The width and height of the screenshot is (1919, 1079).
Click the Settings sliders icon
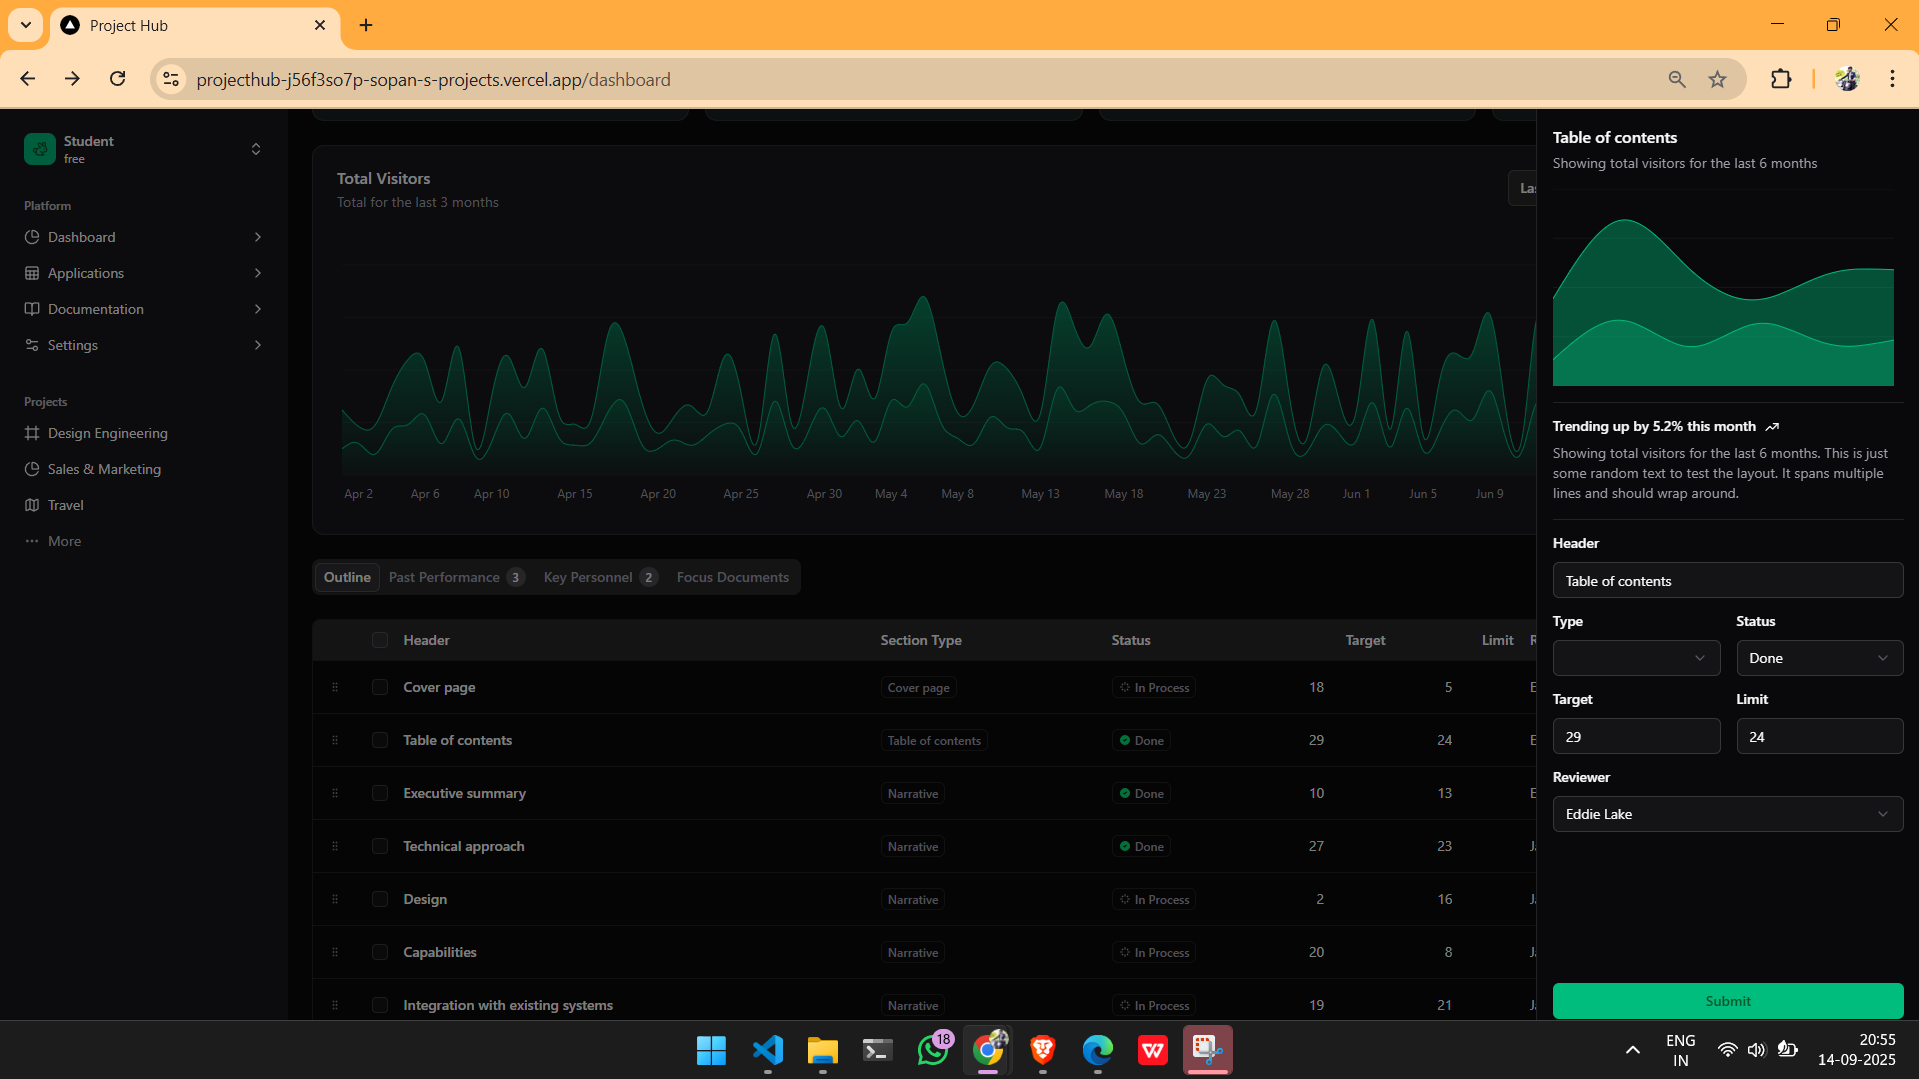pyautogui.click(x=32, y=345)
